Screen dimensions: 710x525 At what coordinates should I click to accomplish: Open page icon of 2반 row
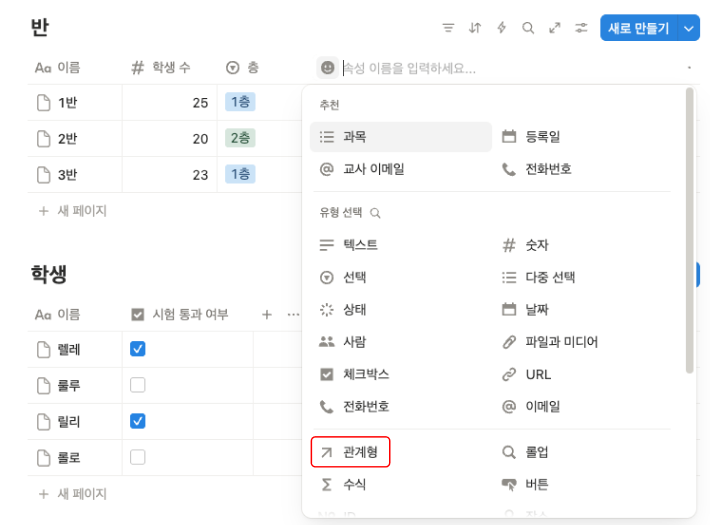point(43,139)
